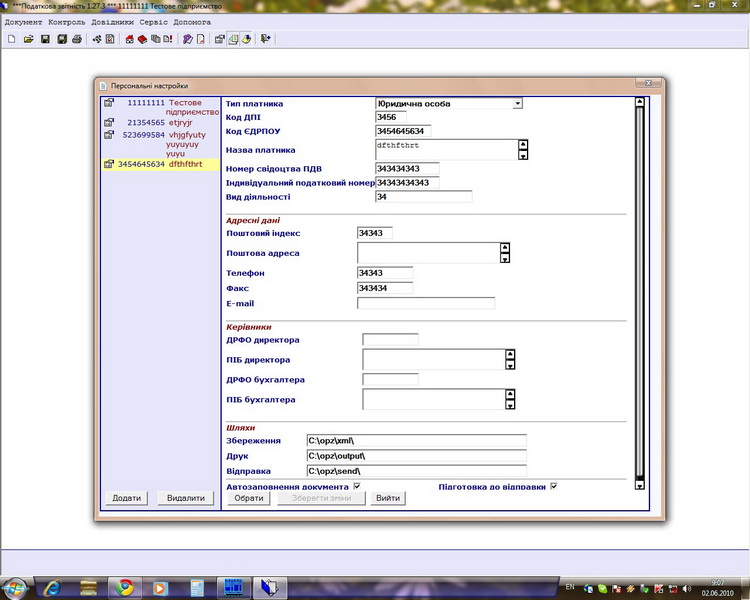This screenshot has width=750, height=600.
Task: Click the exit door toolbar icon
Action: (x=266, y=40)
